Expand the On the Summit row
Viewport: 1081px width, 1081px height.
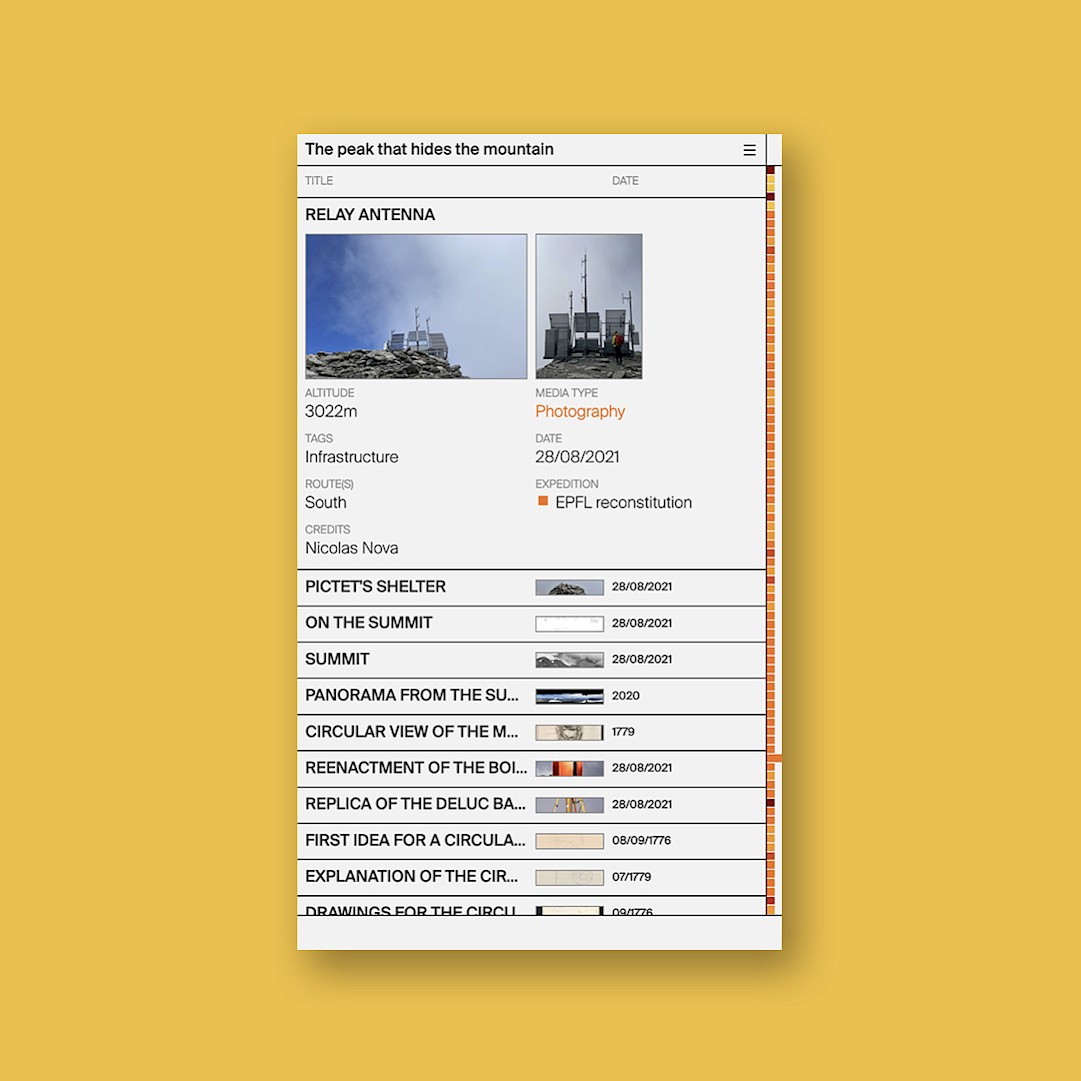[369, 623]
